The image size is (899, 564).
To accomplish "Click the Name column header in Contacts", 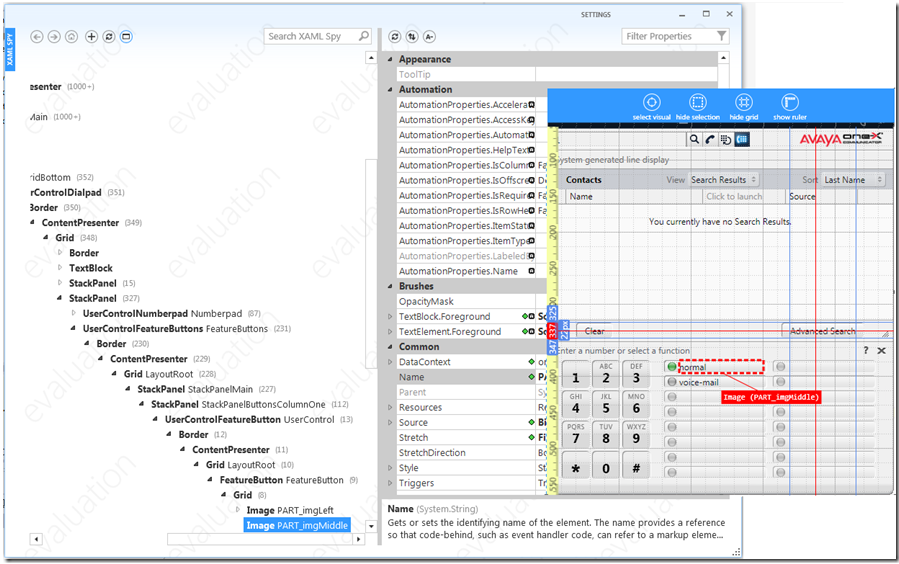I will [634, 196].
